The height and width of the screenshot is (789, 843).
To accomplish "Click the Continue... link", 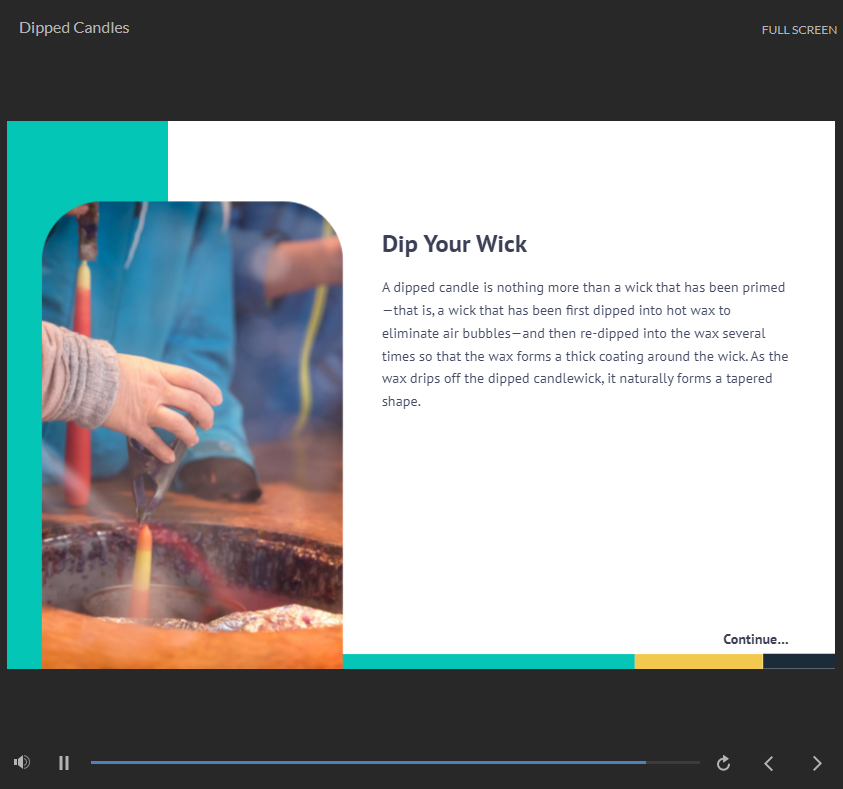I will coord(755,639).
